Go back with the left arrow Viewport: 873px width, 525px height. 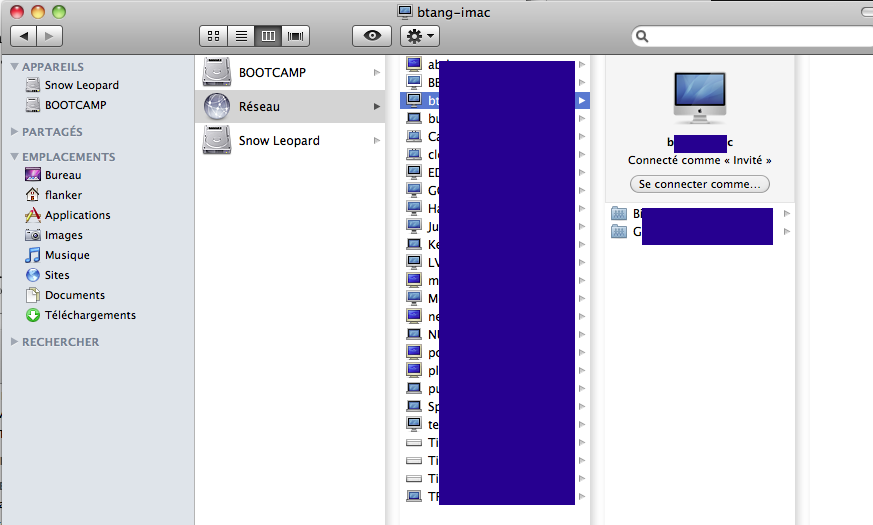[x=23, y=36]
